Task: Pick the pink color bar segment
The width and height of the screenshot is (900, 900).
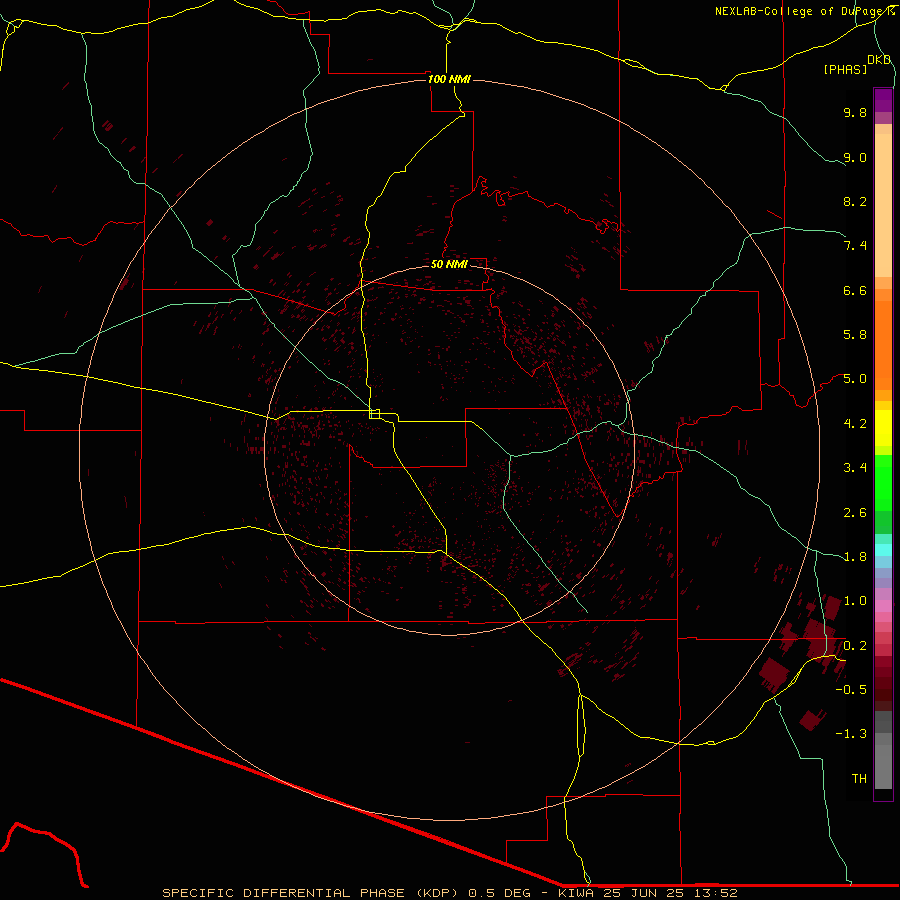Action: coord(883,606)
